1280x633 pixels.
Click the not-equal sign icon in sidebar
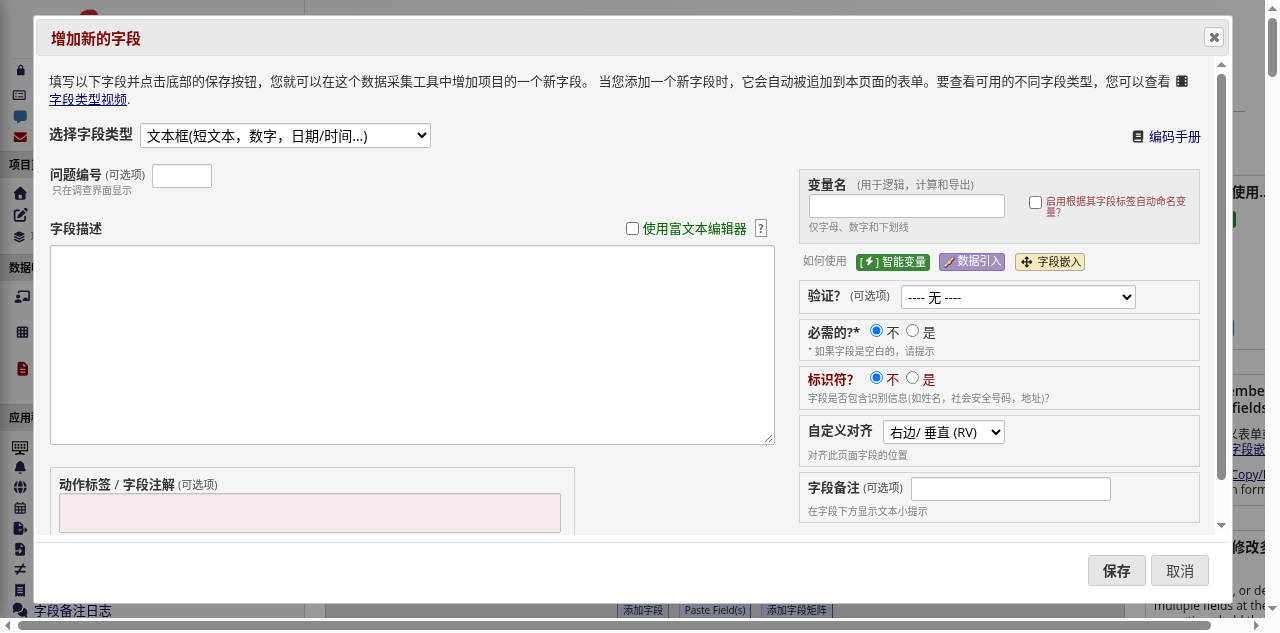(20, 569)
